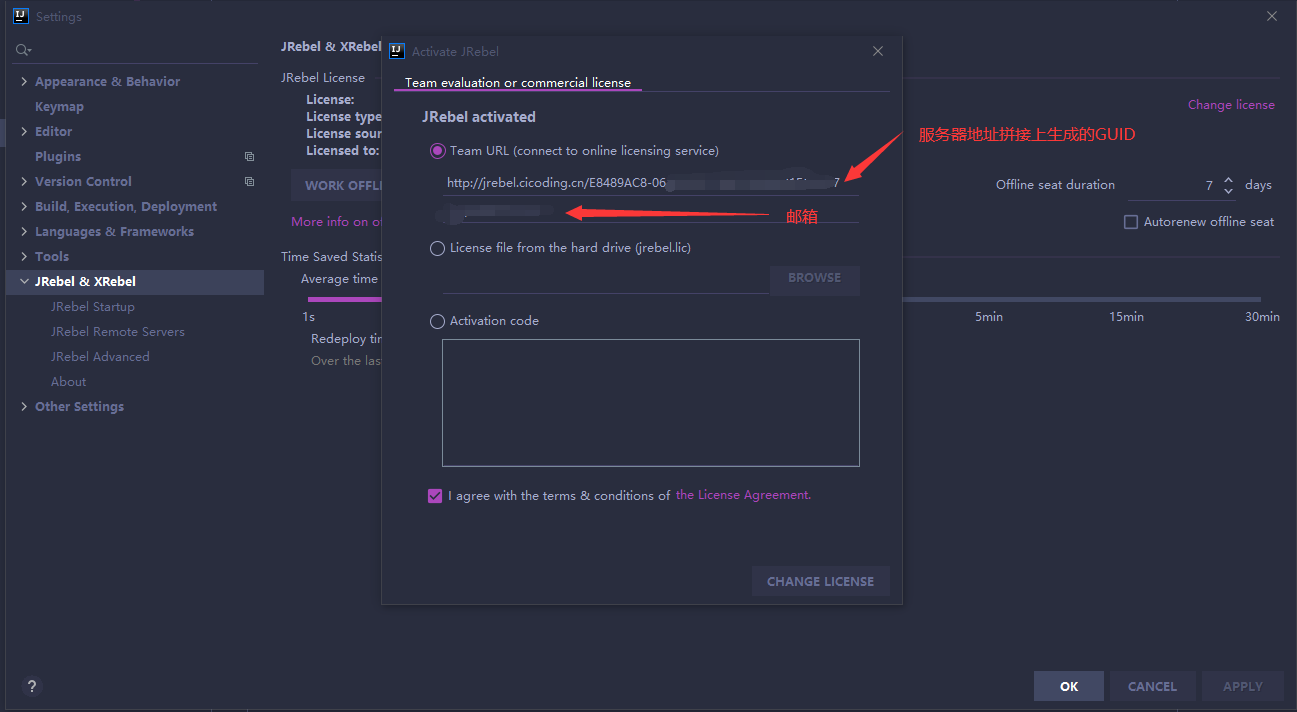
Task: Switch to Team evaluation or commercial license tab
Action: pos(518,83)
